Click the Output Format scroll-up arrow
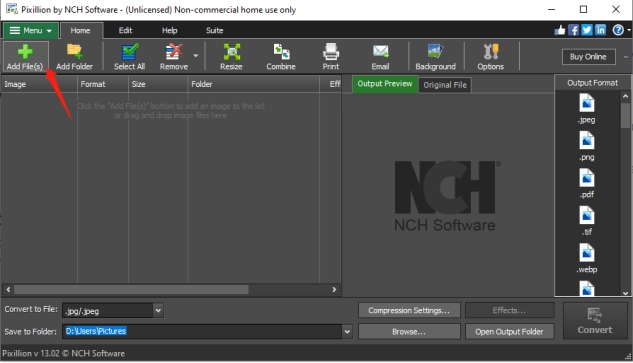 point(625,96)
